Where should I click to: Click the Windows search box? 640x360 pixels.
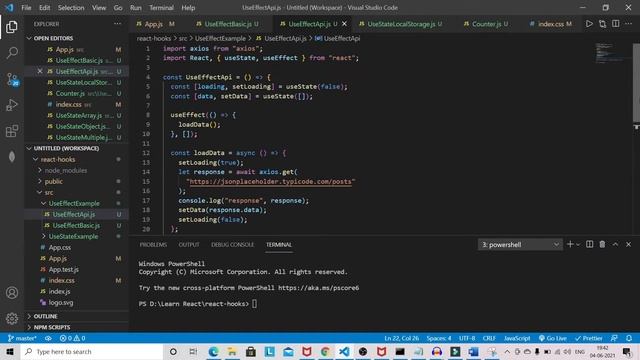(x=92, y=351)
